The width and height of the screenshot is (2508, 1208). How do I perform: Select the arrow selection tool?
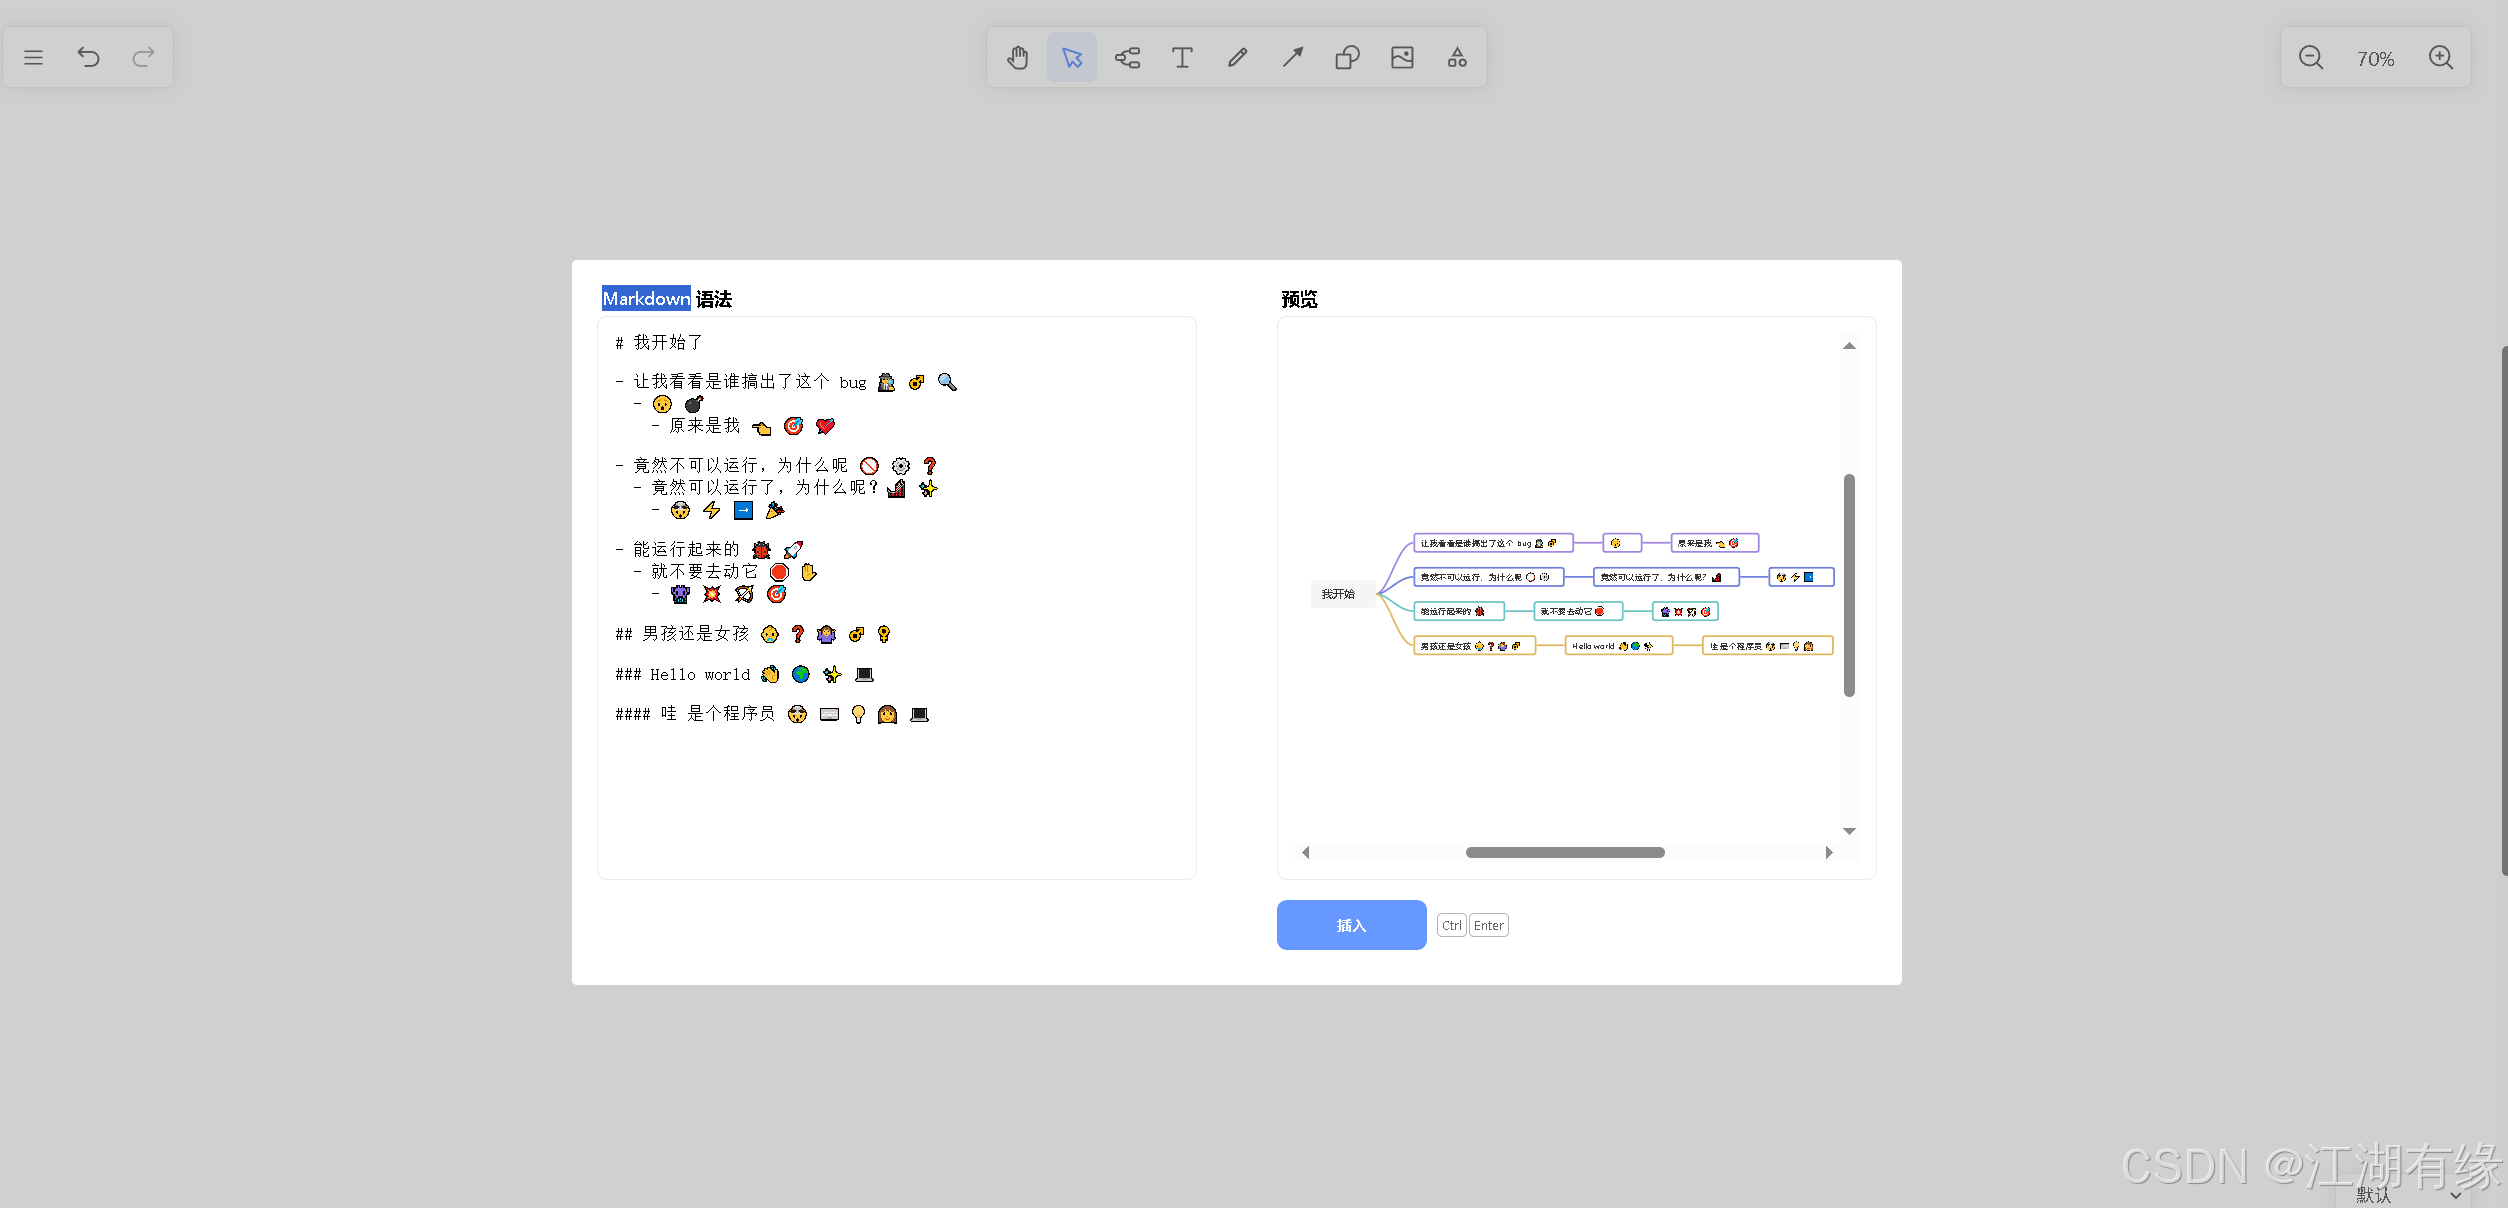[x=1072, y=58]
